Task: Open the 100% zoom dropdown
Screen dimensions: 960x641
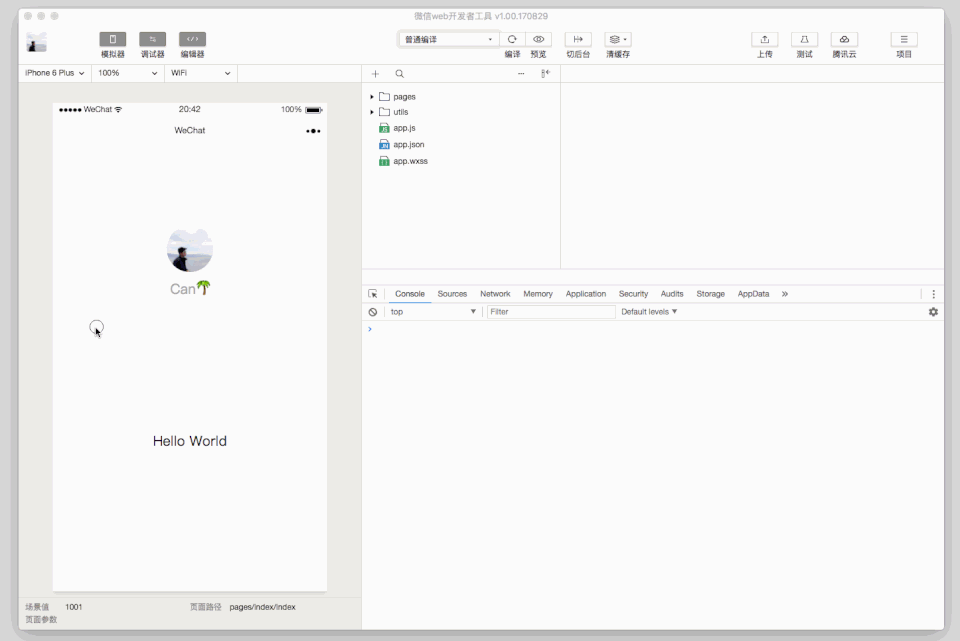Action: click(127, 73)
